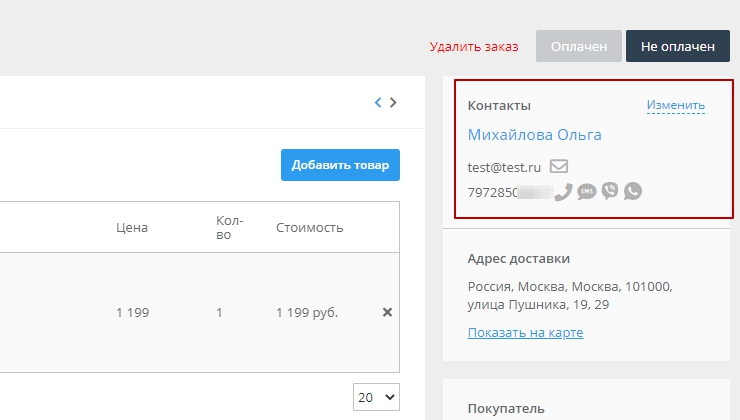This screenshot has height=420, width=740.
Task: Send SMS via the SMS bubble icon
Action: [587, 191]
